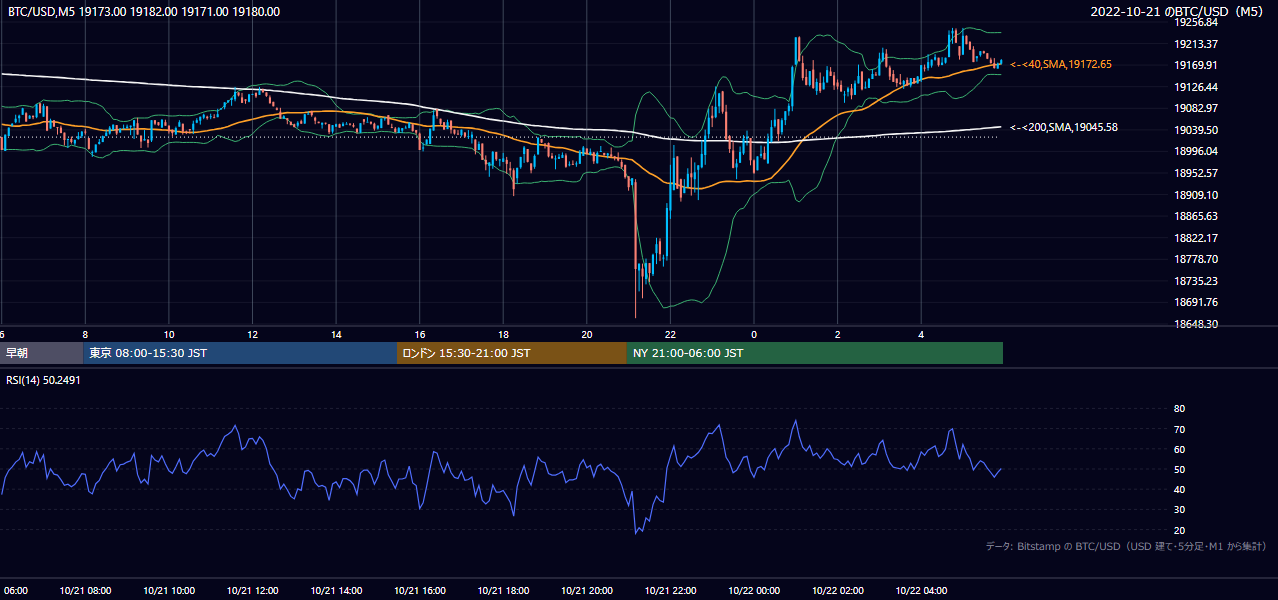Click the NY 21:00-06:00 JST session bar
The width and height of the screenshot is (1278, 600).
click(x=815, y=353)
